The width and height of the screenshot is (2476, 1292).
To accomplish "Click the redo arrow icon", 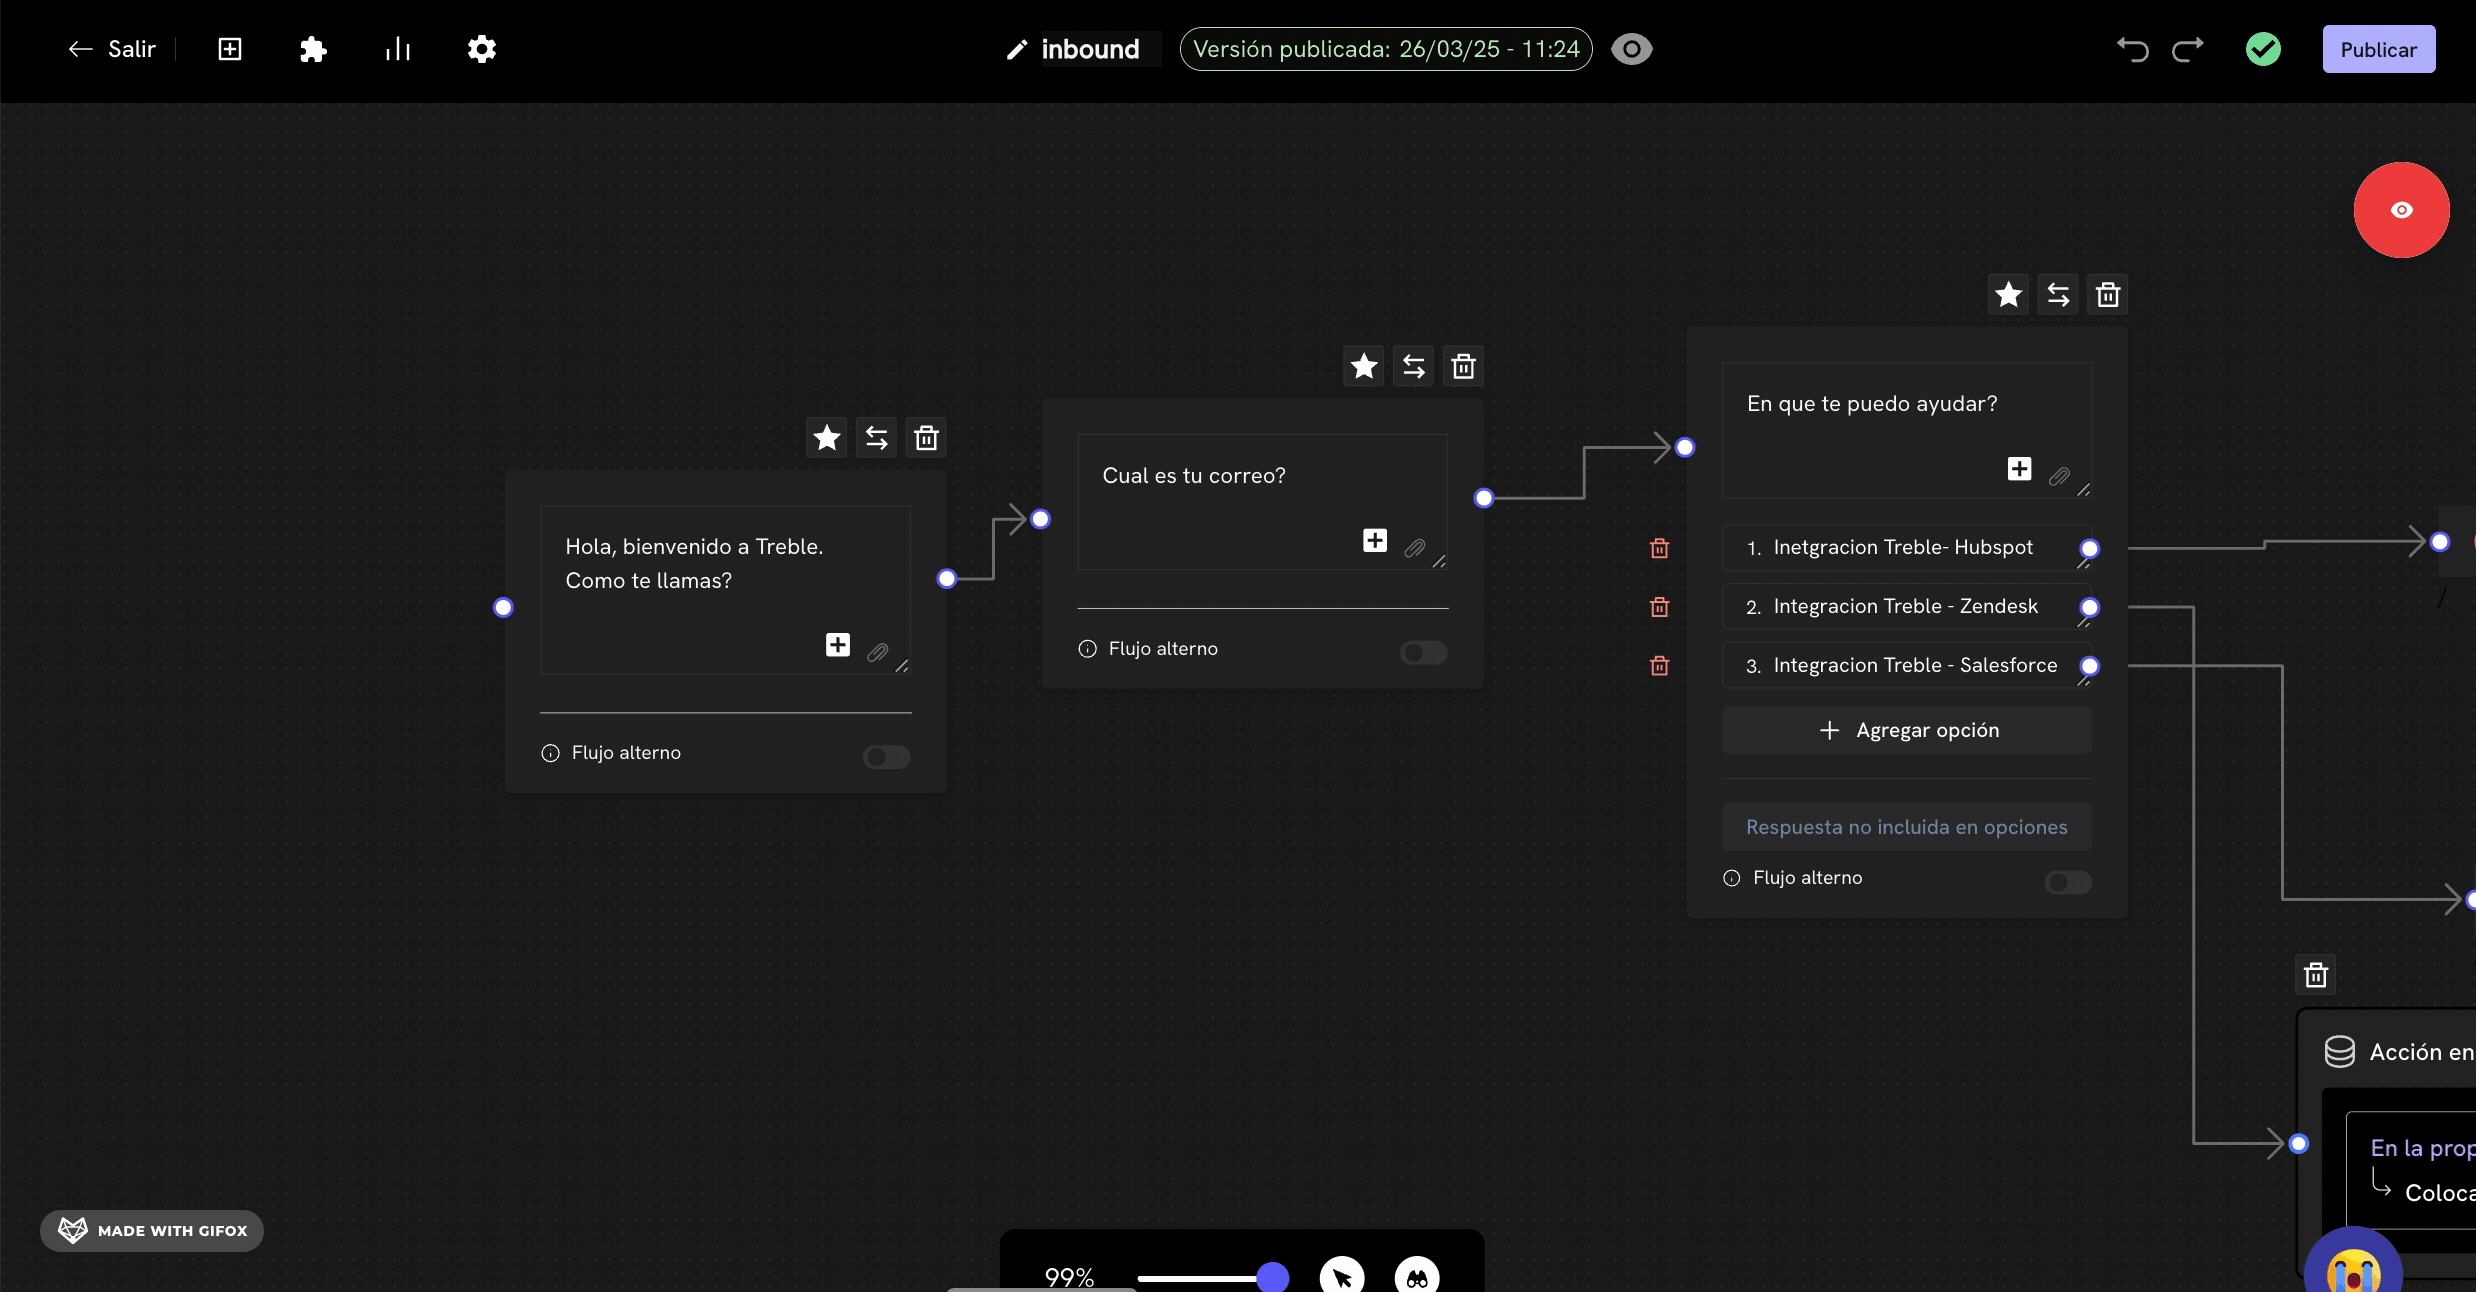I will click(2188, 49).
